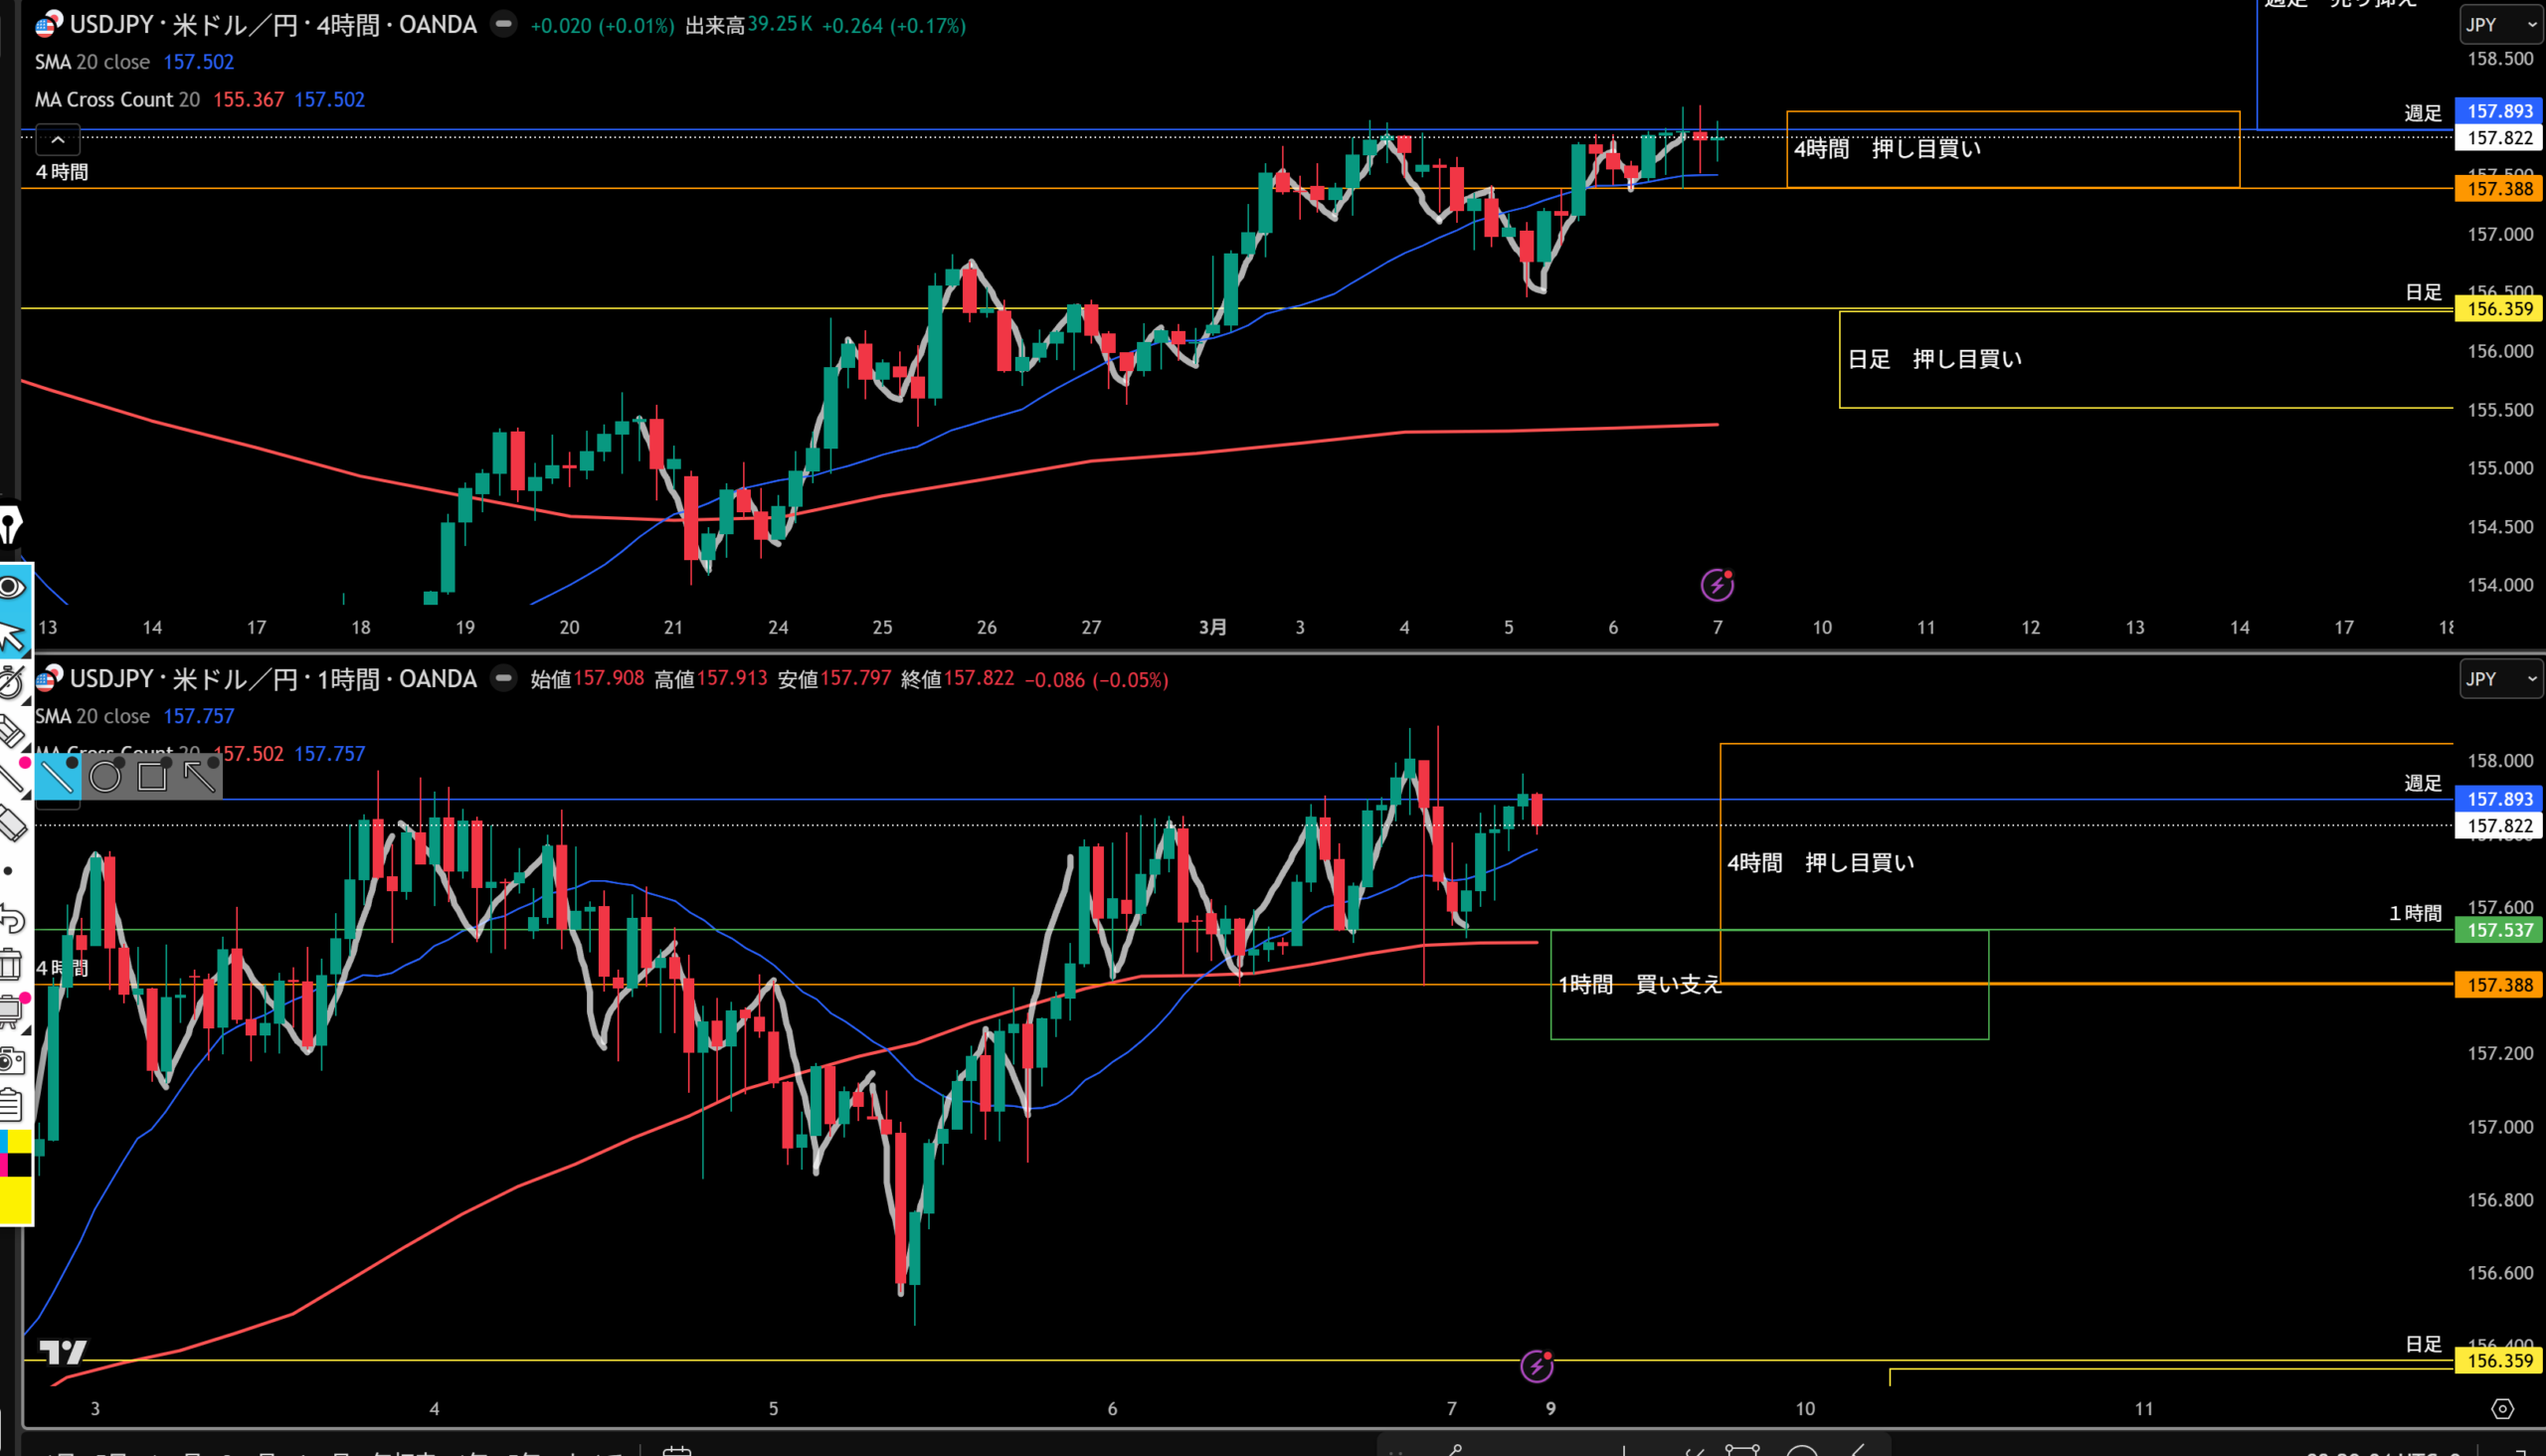Click the camera screenshot icon
Viewport: 2546px width, 1456px height.
click(x=11, y=1060)
